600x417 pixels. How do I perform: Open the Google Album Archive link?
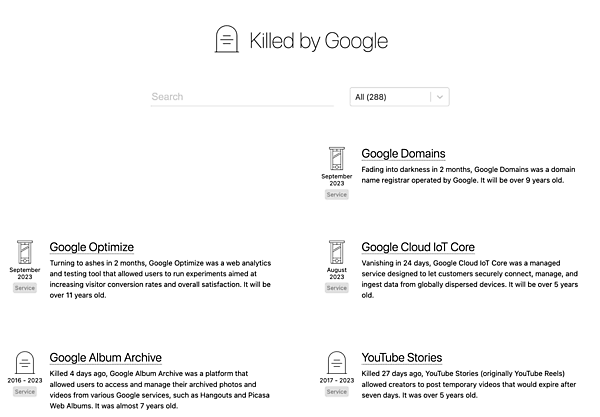click(x=105, y=358)
